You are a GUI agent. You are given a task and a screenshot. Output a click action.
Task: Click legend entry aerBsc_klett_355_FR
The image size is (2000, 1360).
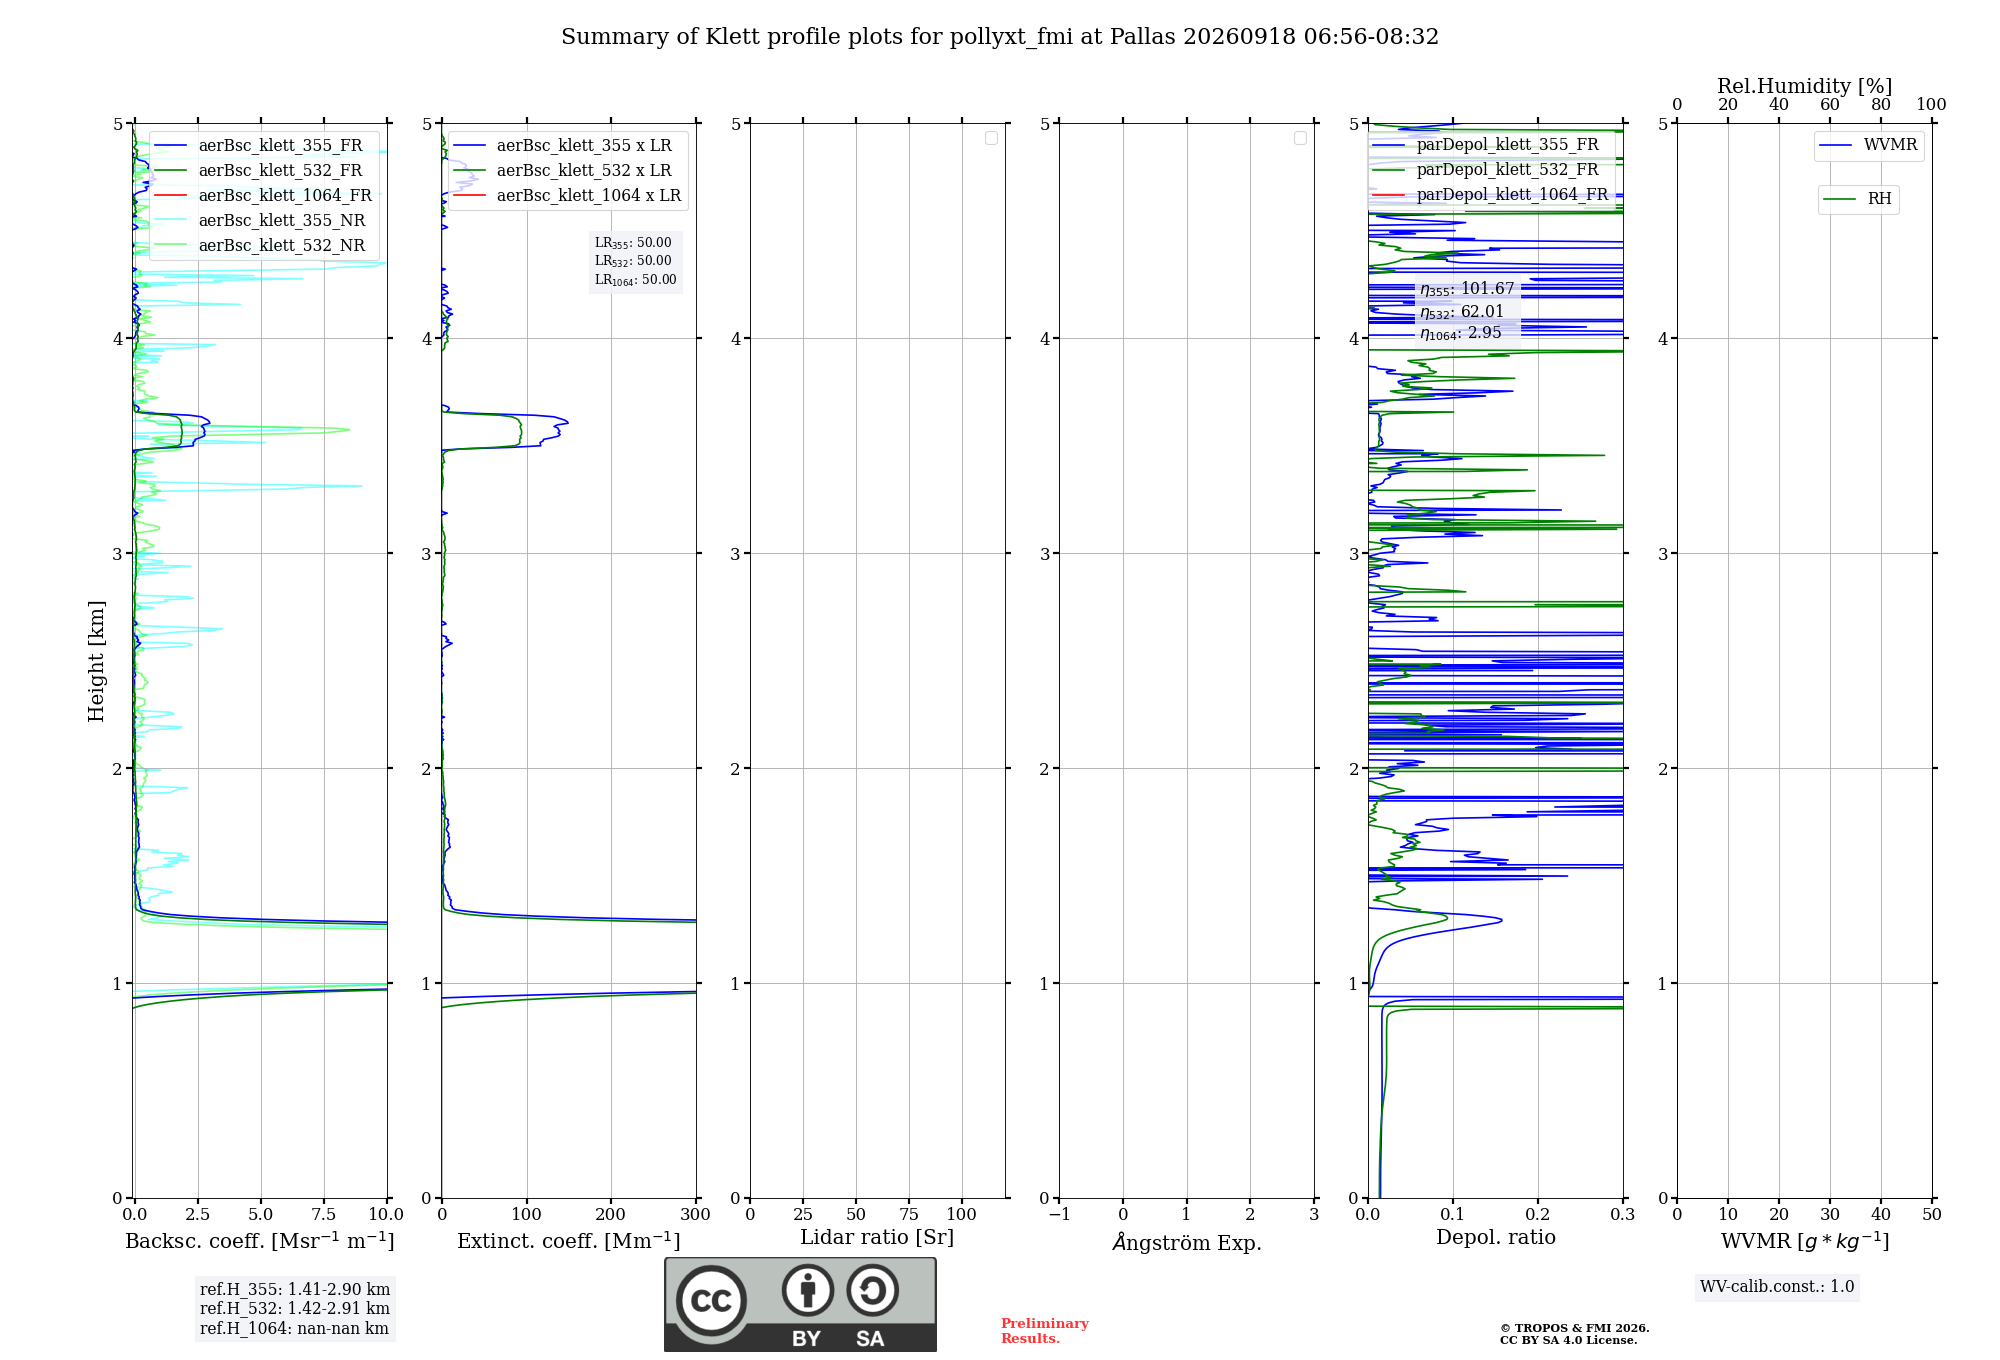pyautogui.click(x=264, y=145)
